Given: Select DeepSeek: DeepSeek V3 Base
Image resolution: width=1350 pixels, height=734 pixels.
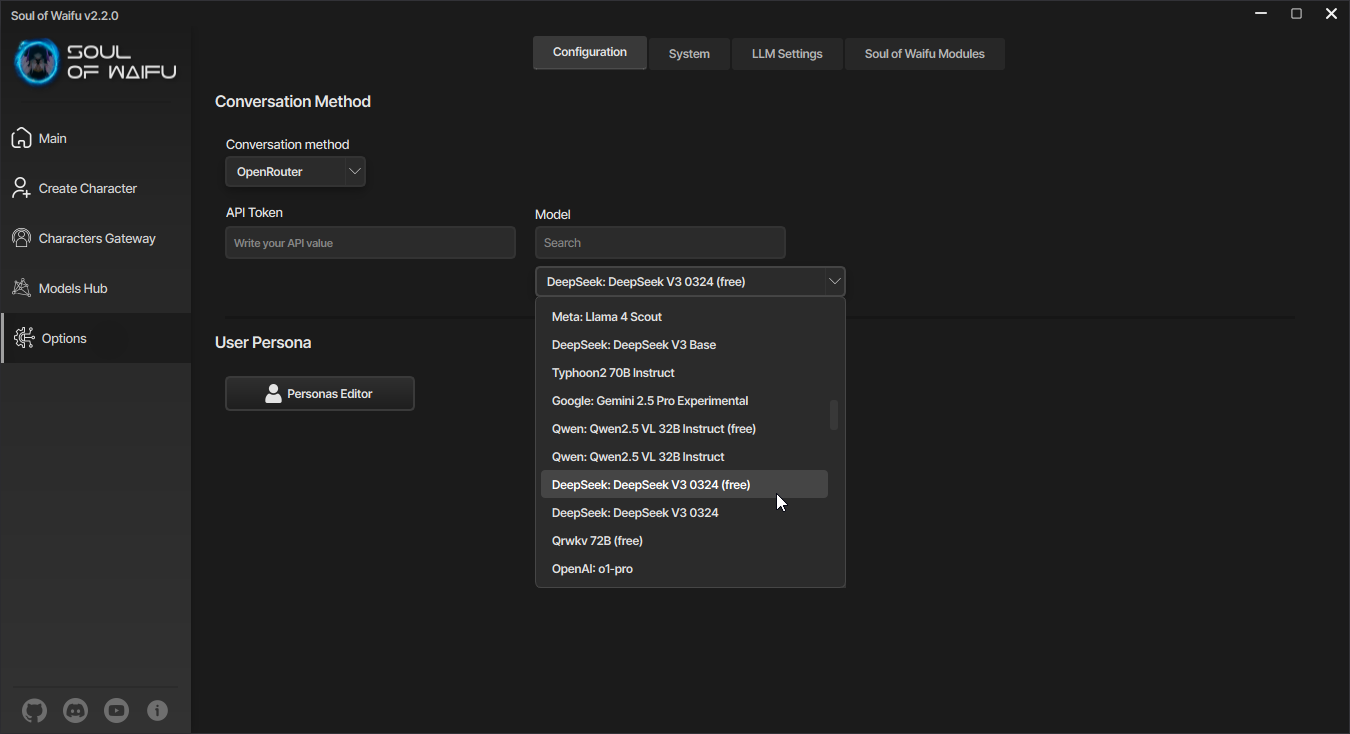Looking at the screenshot, I should tap(684, 345).
